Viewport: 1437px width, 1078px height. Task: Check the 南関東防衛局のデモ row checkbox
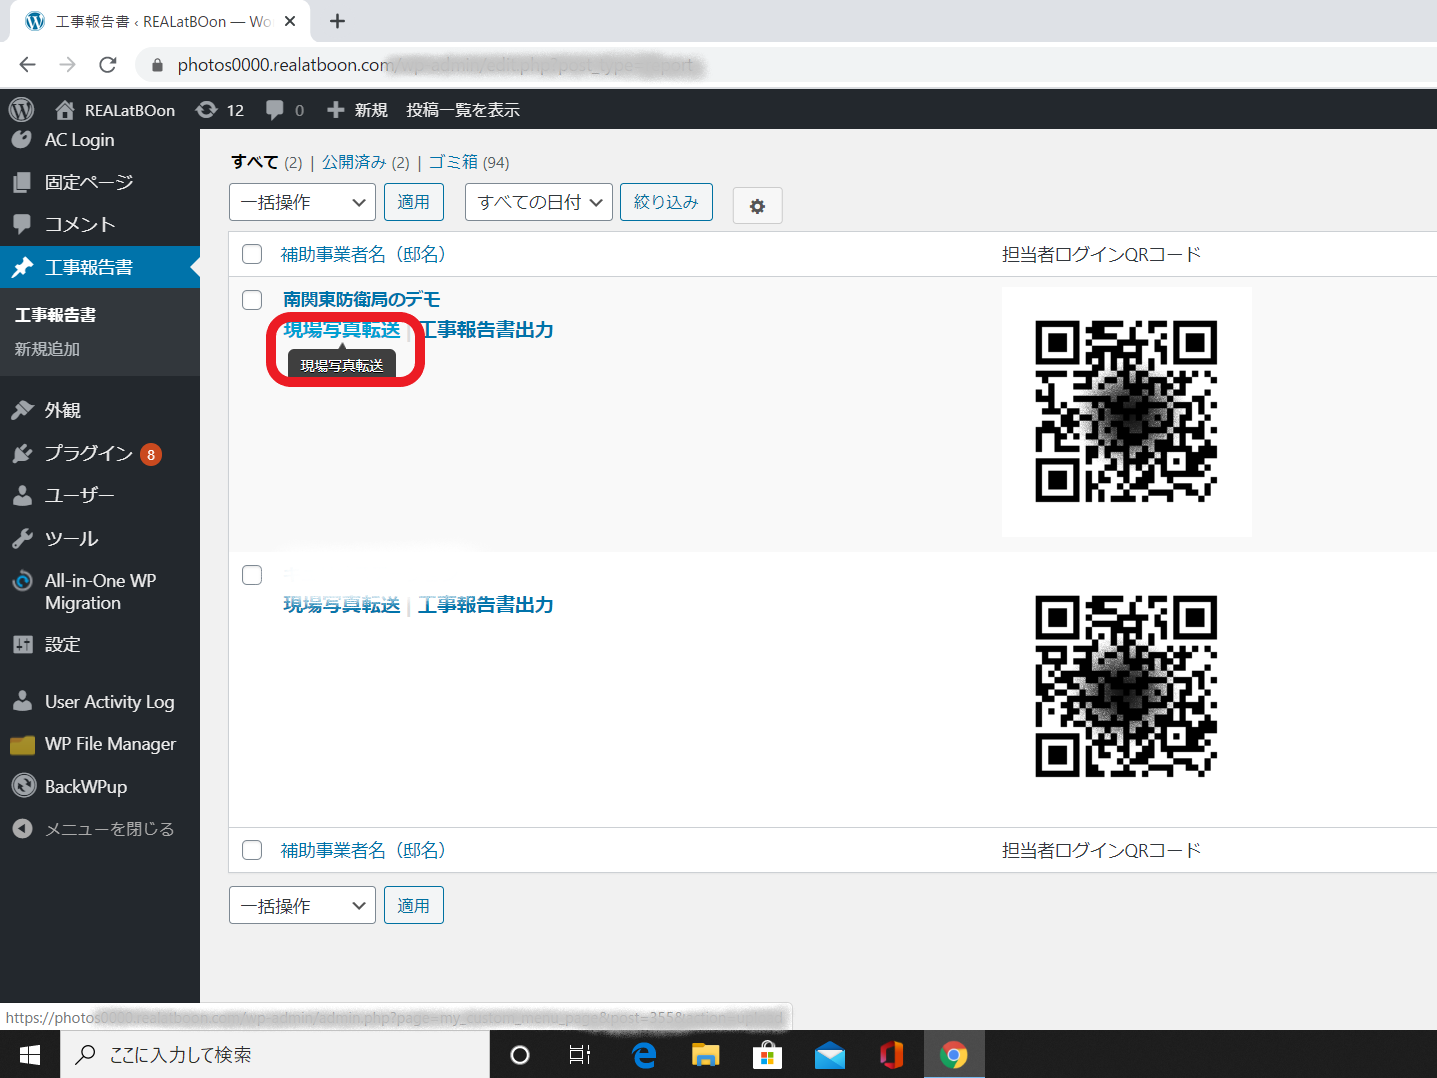pos(252,300)
